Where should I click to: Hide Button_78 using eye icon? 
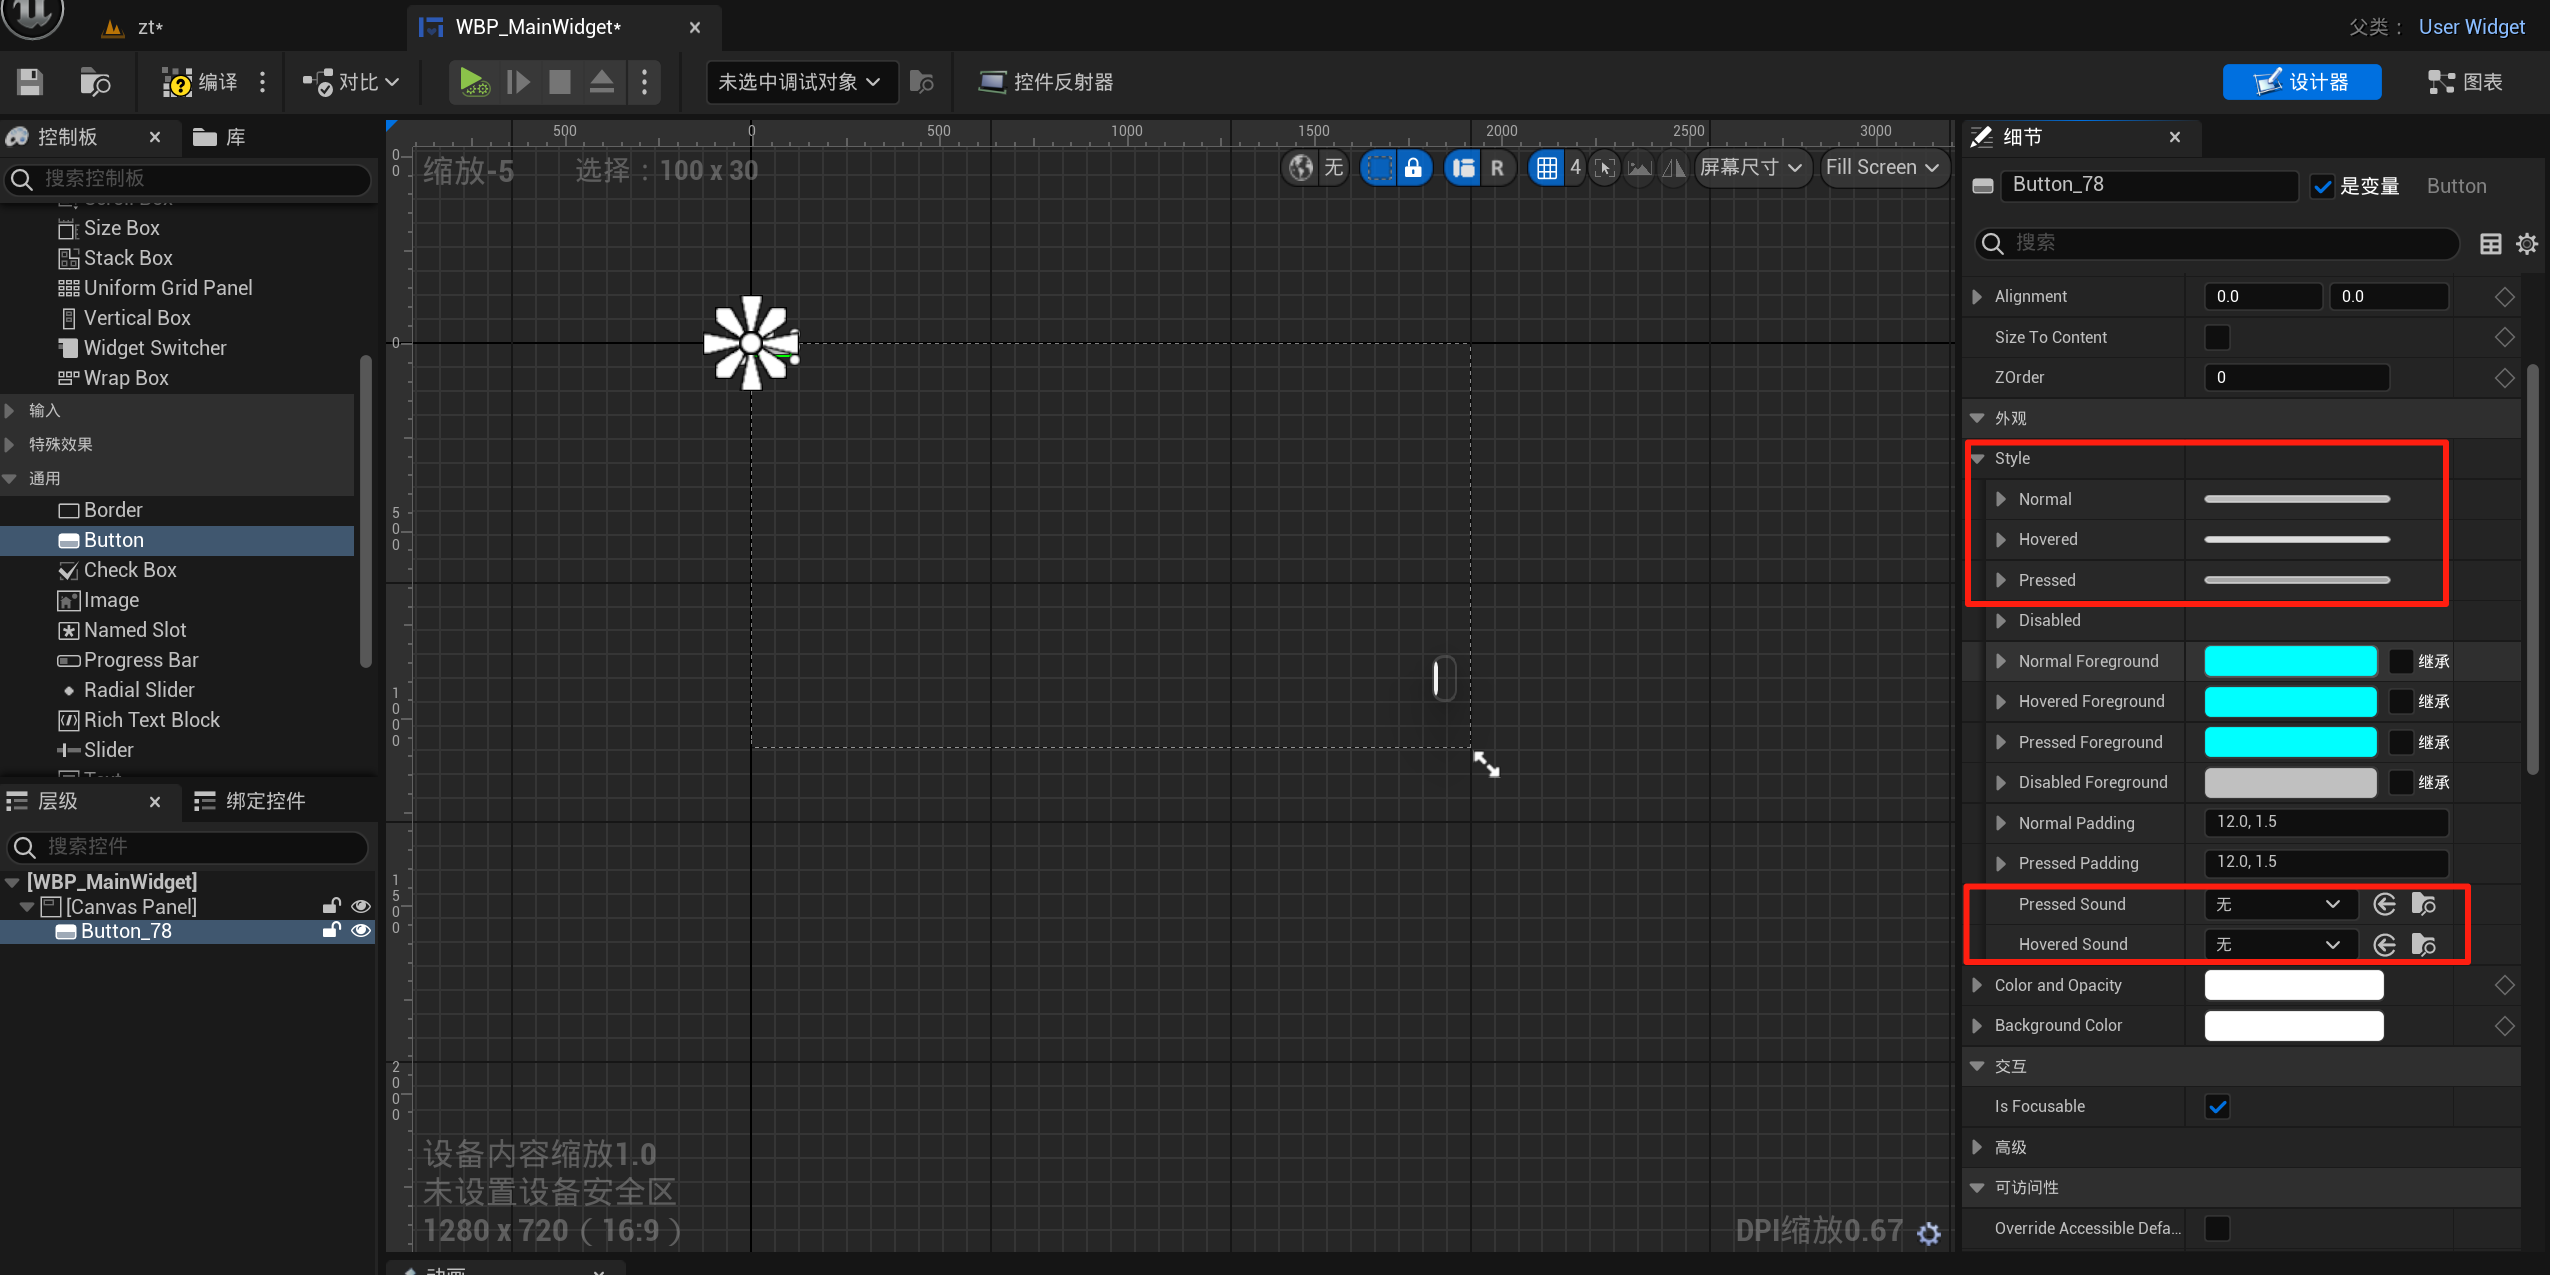(x=361, y=931)
